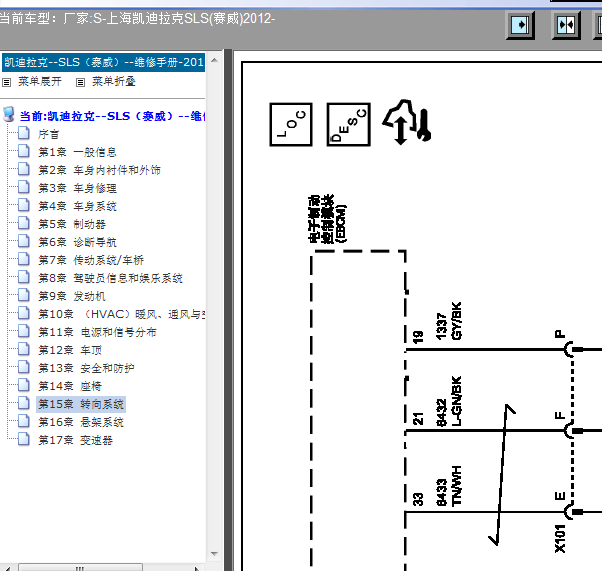Open 第12章 车顶
602x571 pixels.
click(70, 350)
